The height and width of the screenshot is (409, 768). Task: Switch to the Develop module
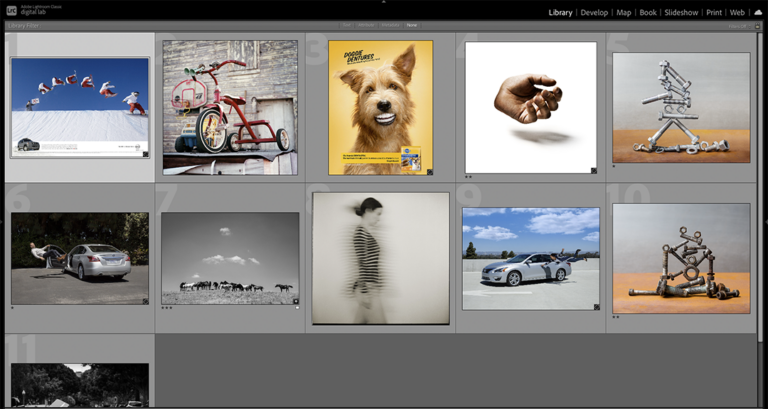[594, 13]
